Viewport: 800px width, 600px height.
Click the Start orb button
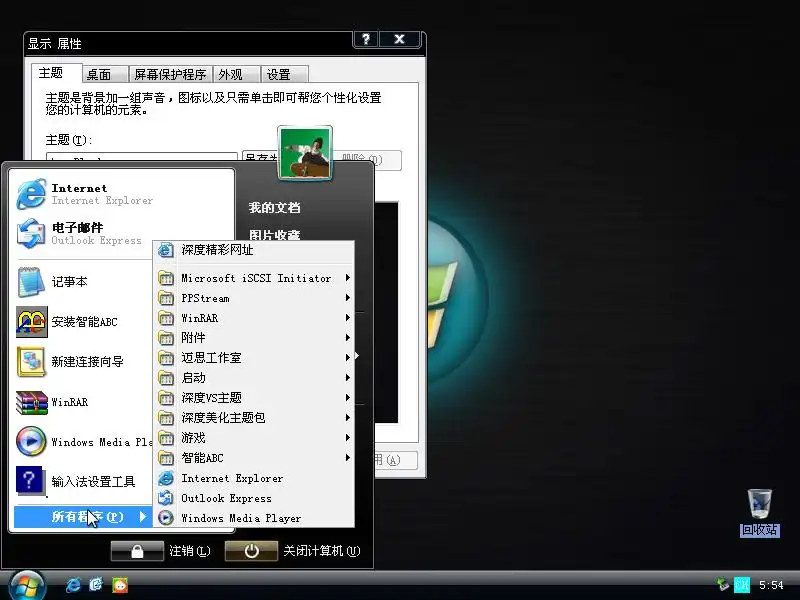26,585
